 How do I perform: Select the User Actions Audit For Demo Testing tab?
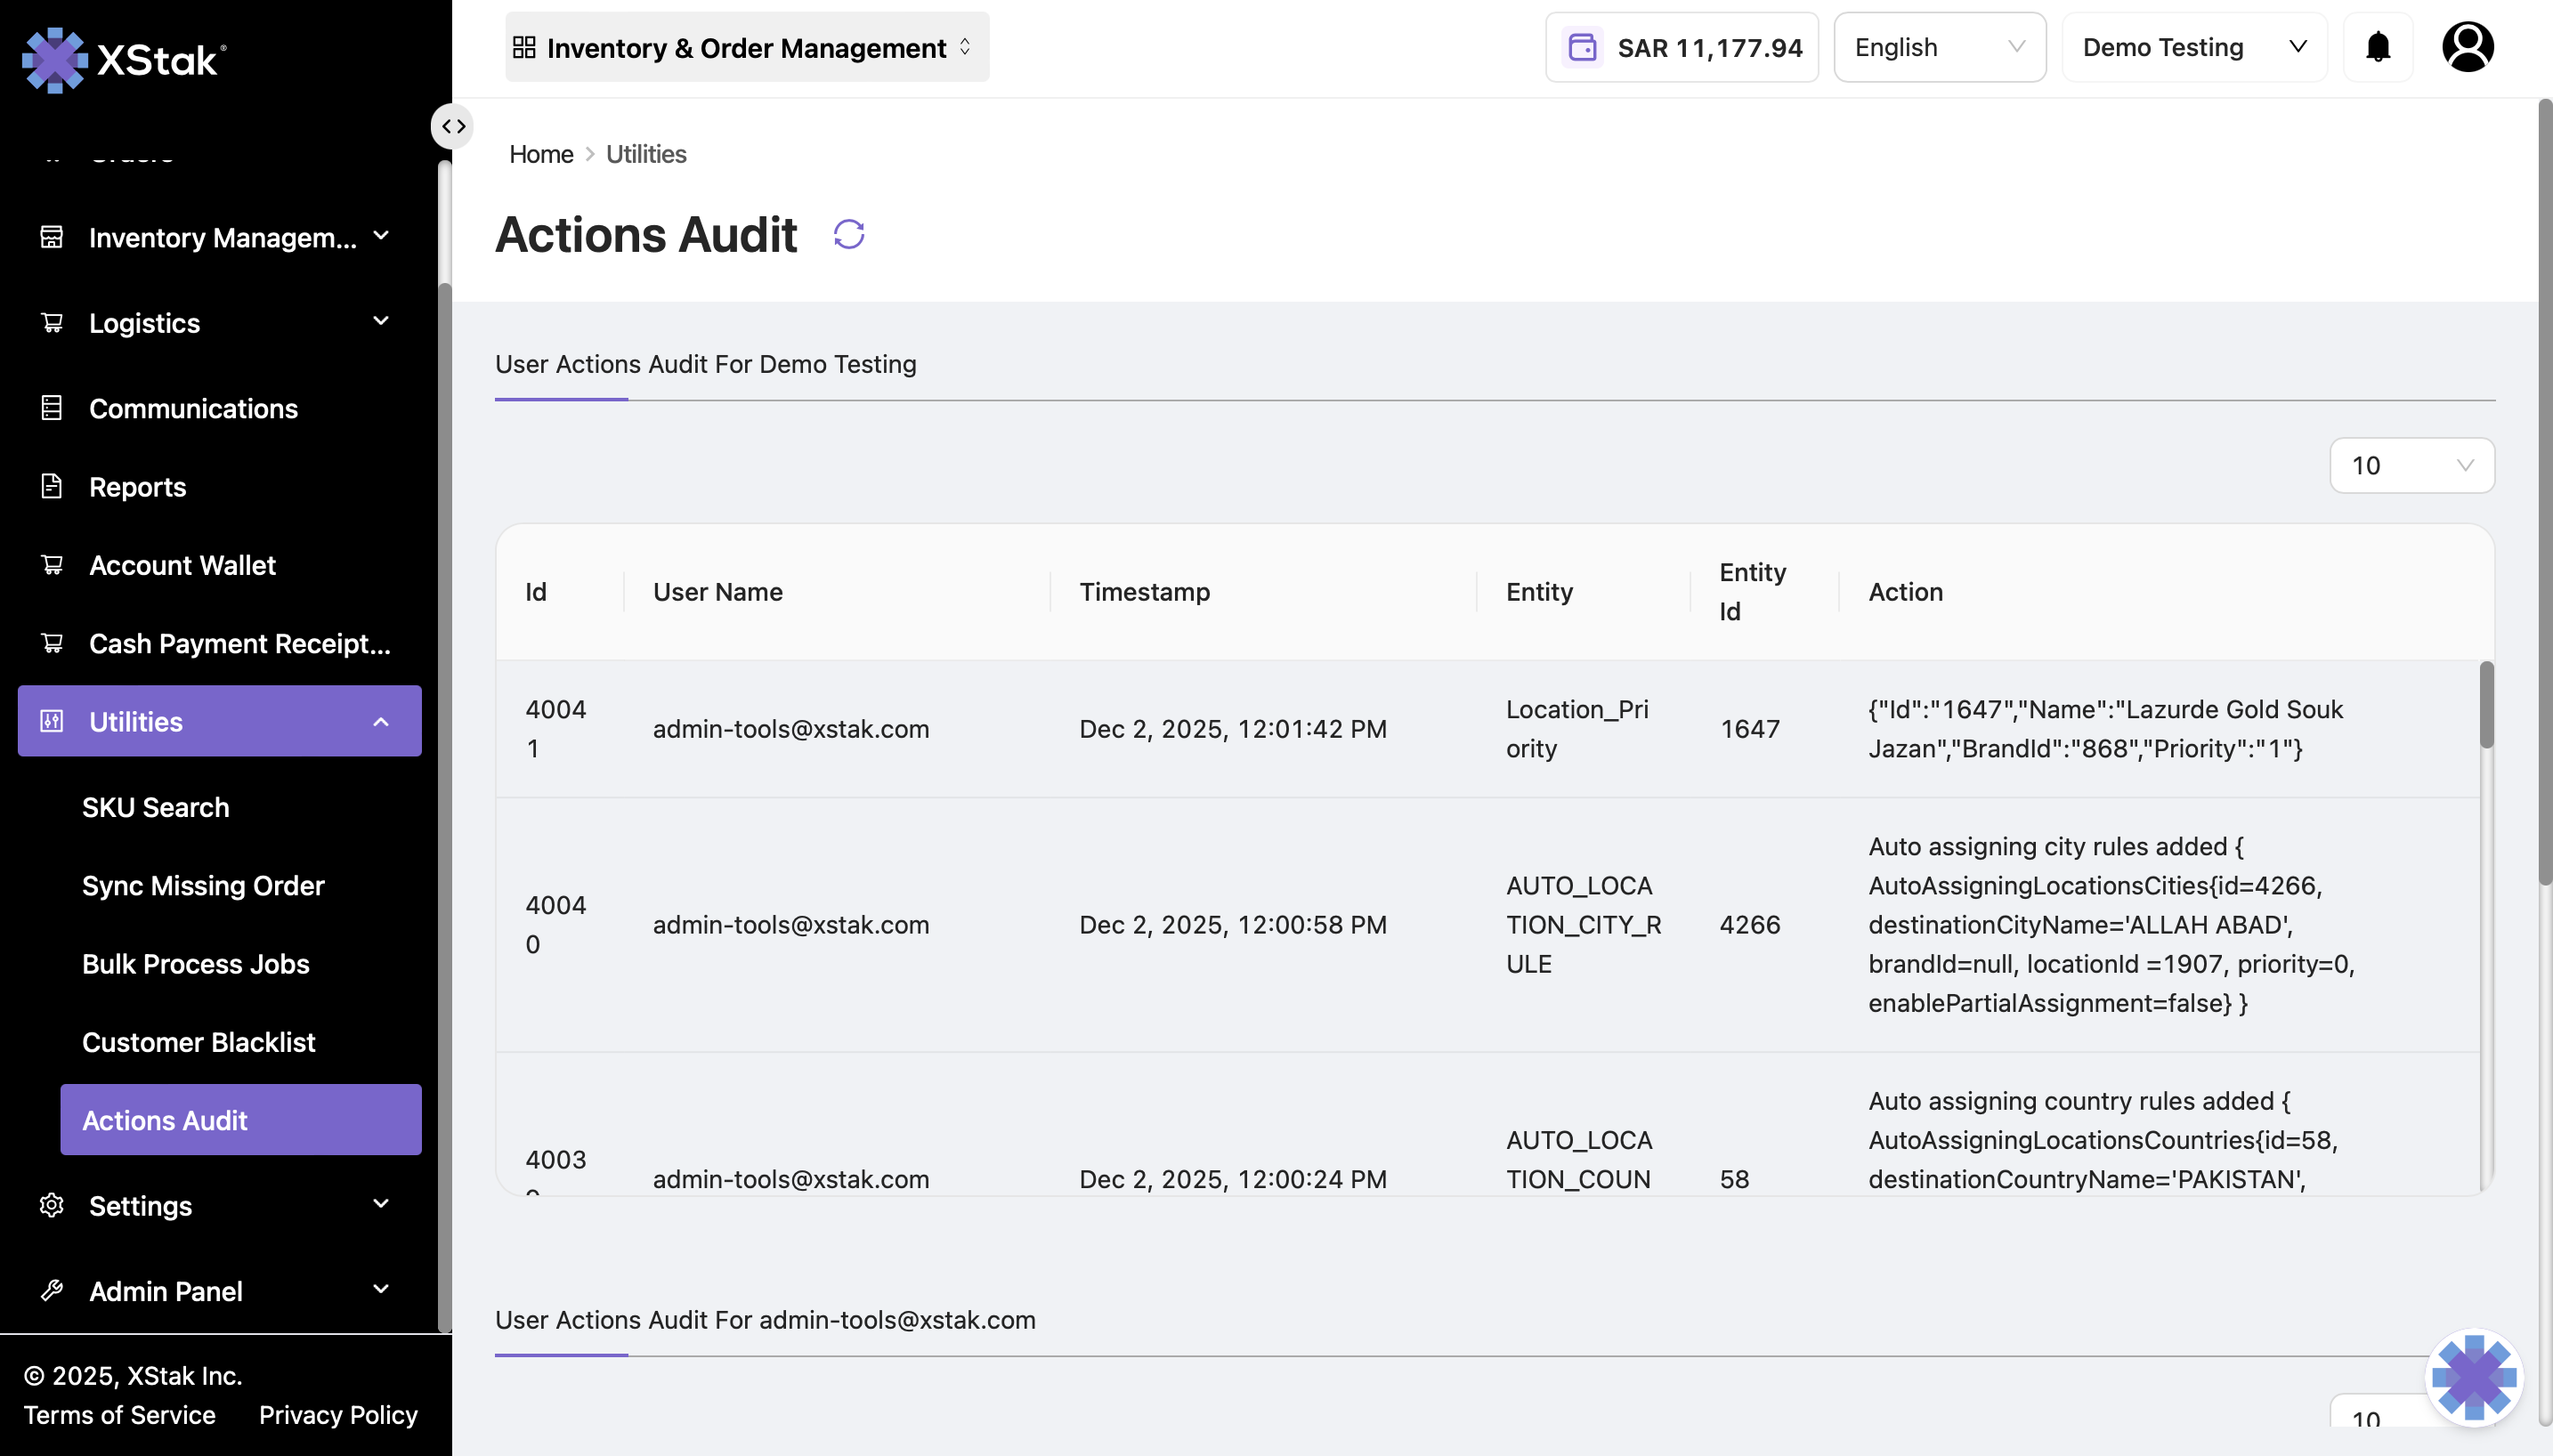(x=705, y=364)
